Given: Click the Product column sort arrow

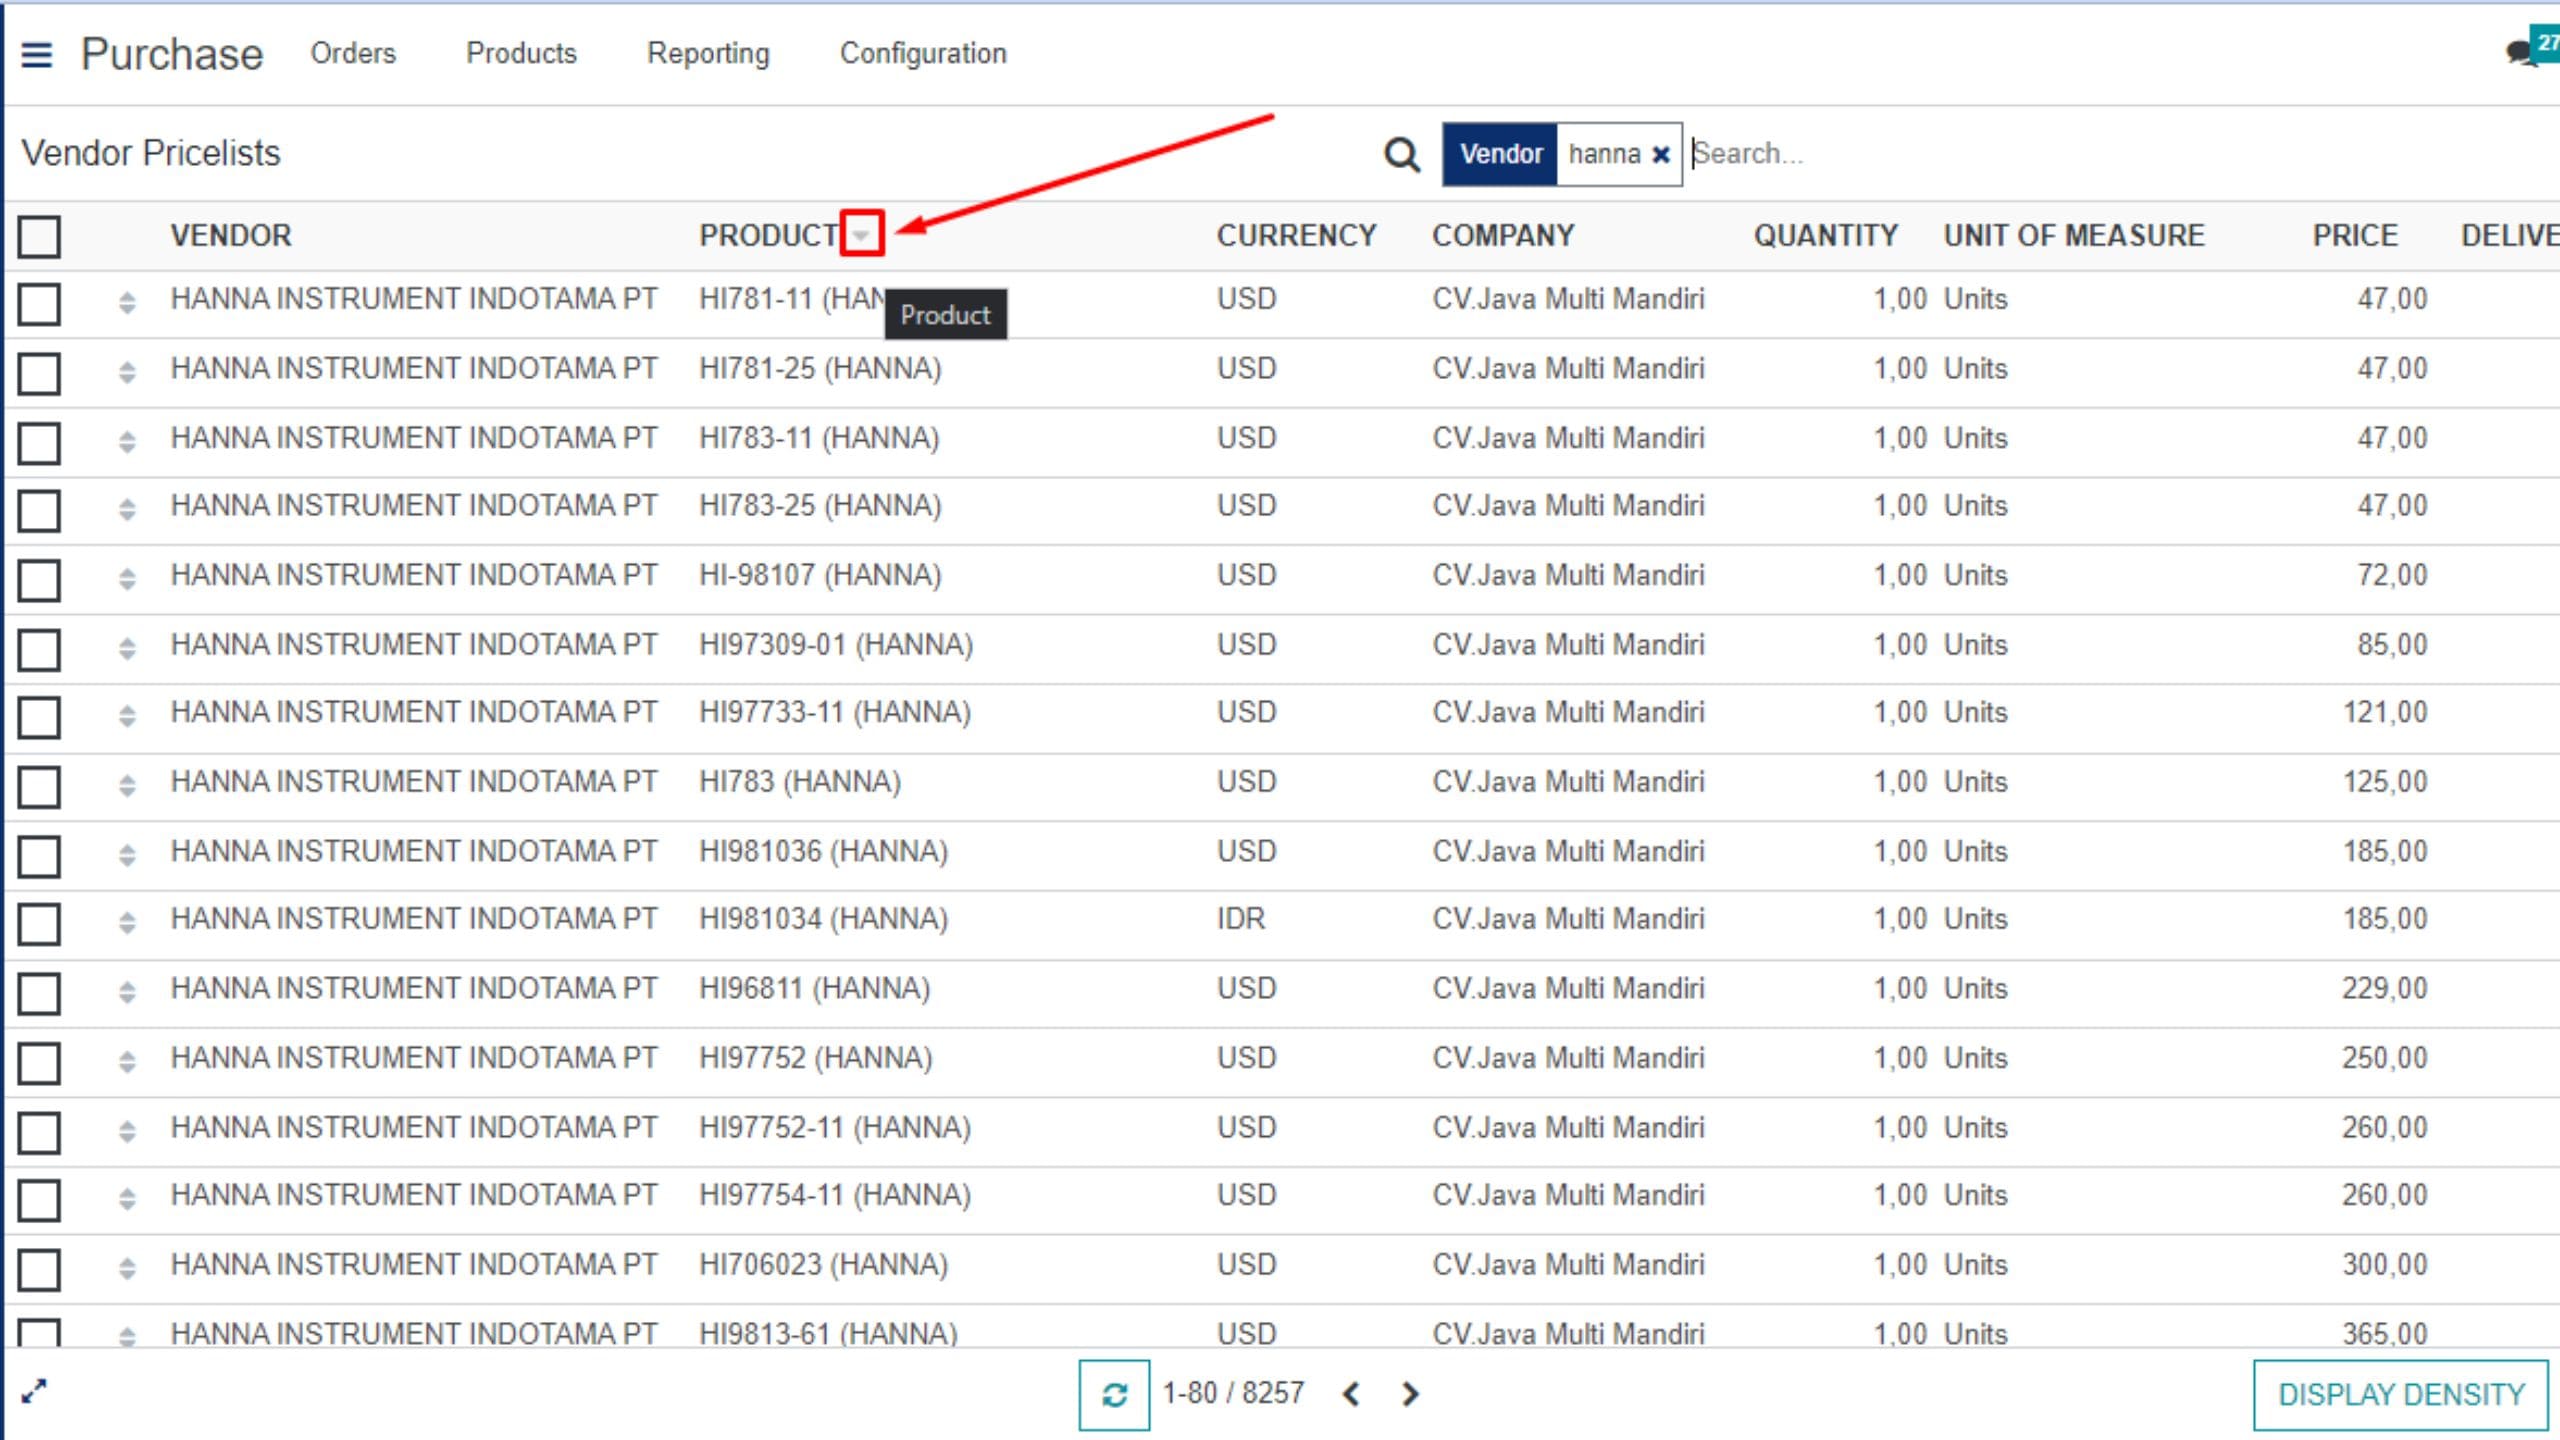Looking at the screenshot, I should (861, 235).
